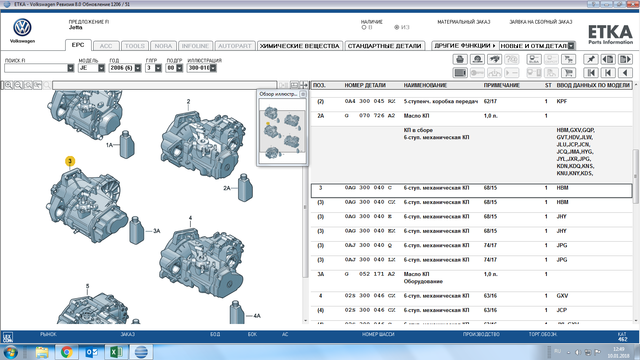Expand the ГОД 2006 dropdown
Screen dimensions: 640x360
138,68
